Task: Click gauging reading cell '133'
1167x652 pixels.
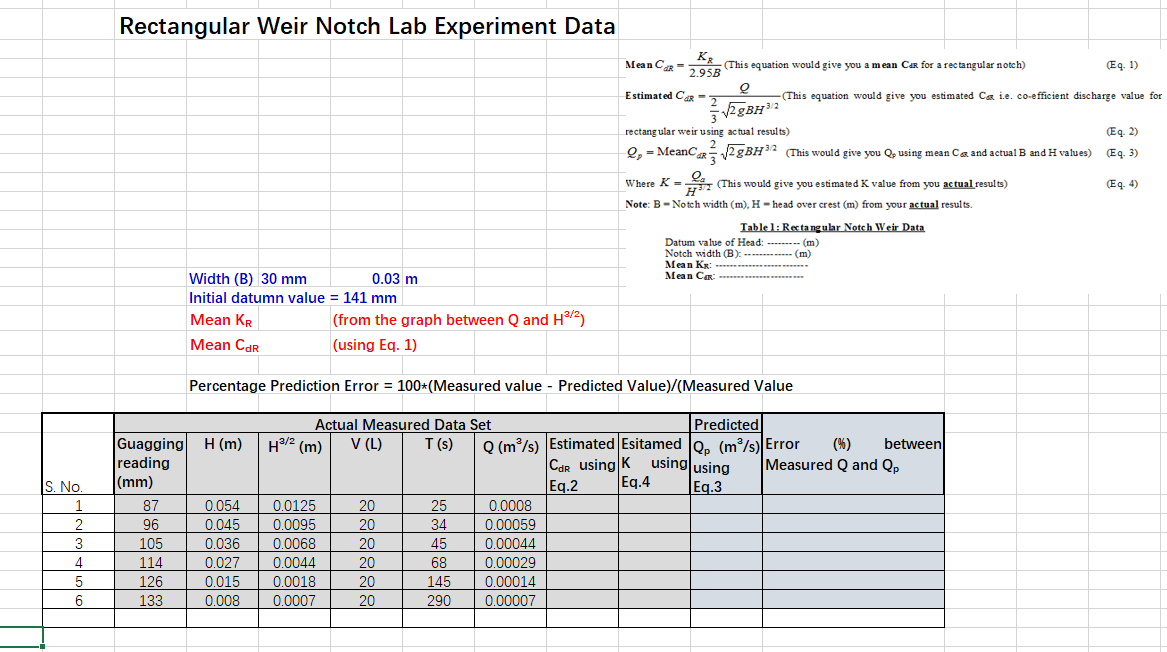Action: (x=150, y=601)
